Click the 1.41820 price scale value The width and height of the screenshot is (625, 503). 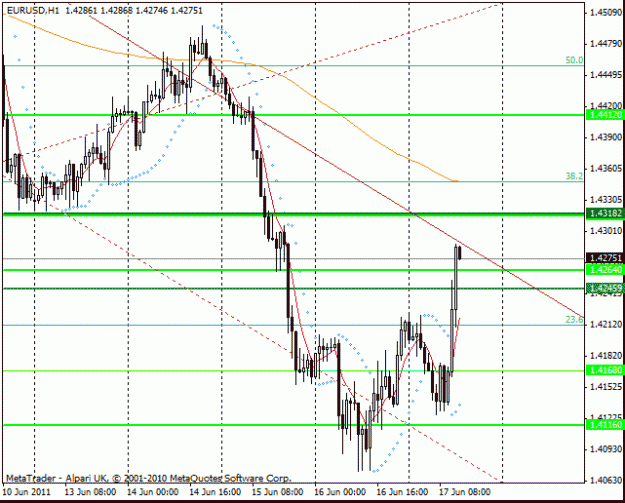pyautogui.click(x=606, y=356)
